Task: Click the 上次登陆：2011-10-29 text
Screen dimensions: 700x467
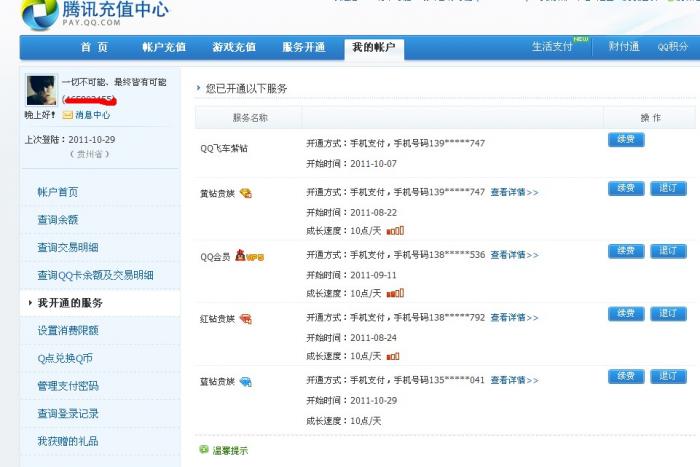Action: [x=70, y=140]
